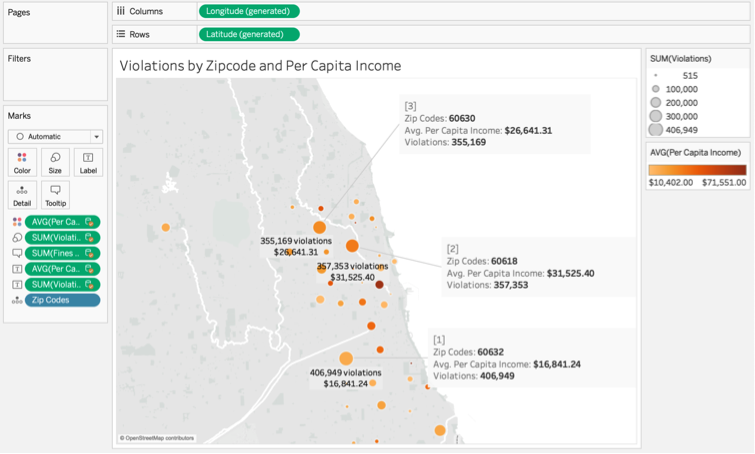This screenshot has width=755, height=454.
Task: Click the chart title Violations by Zipcode
Action: [260, 66]
